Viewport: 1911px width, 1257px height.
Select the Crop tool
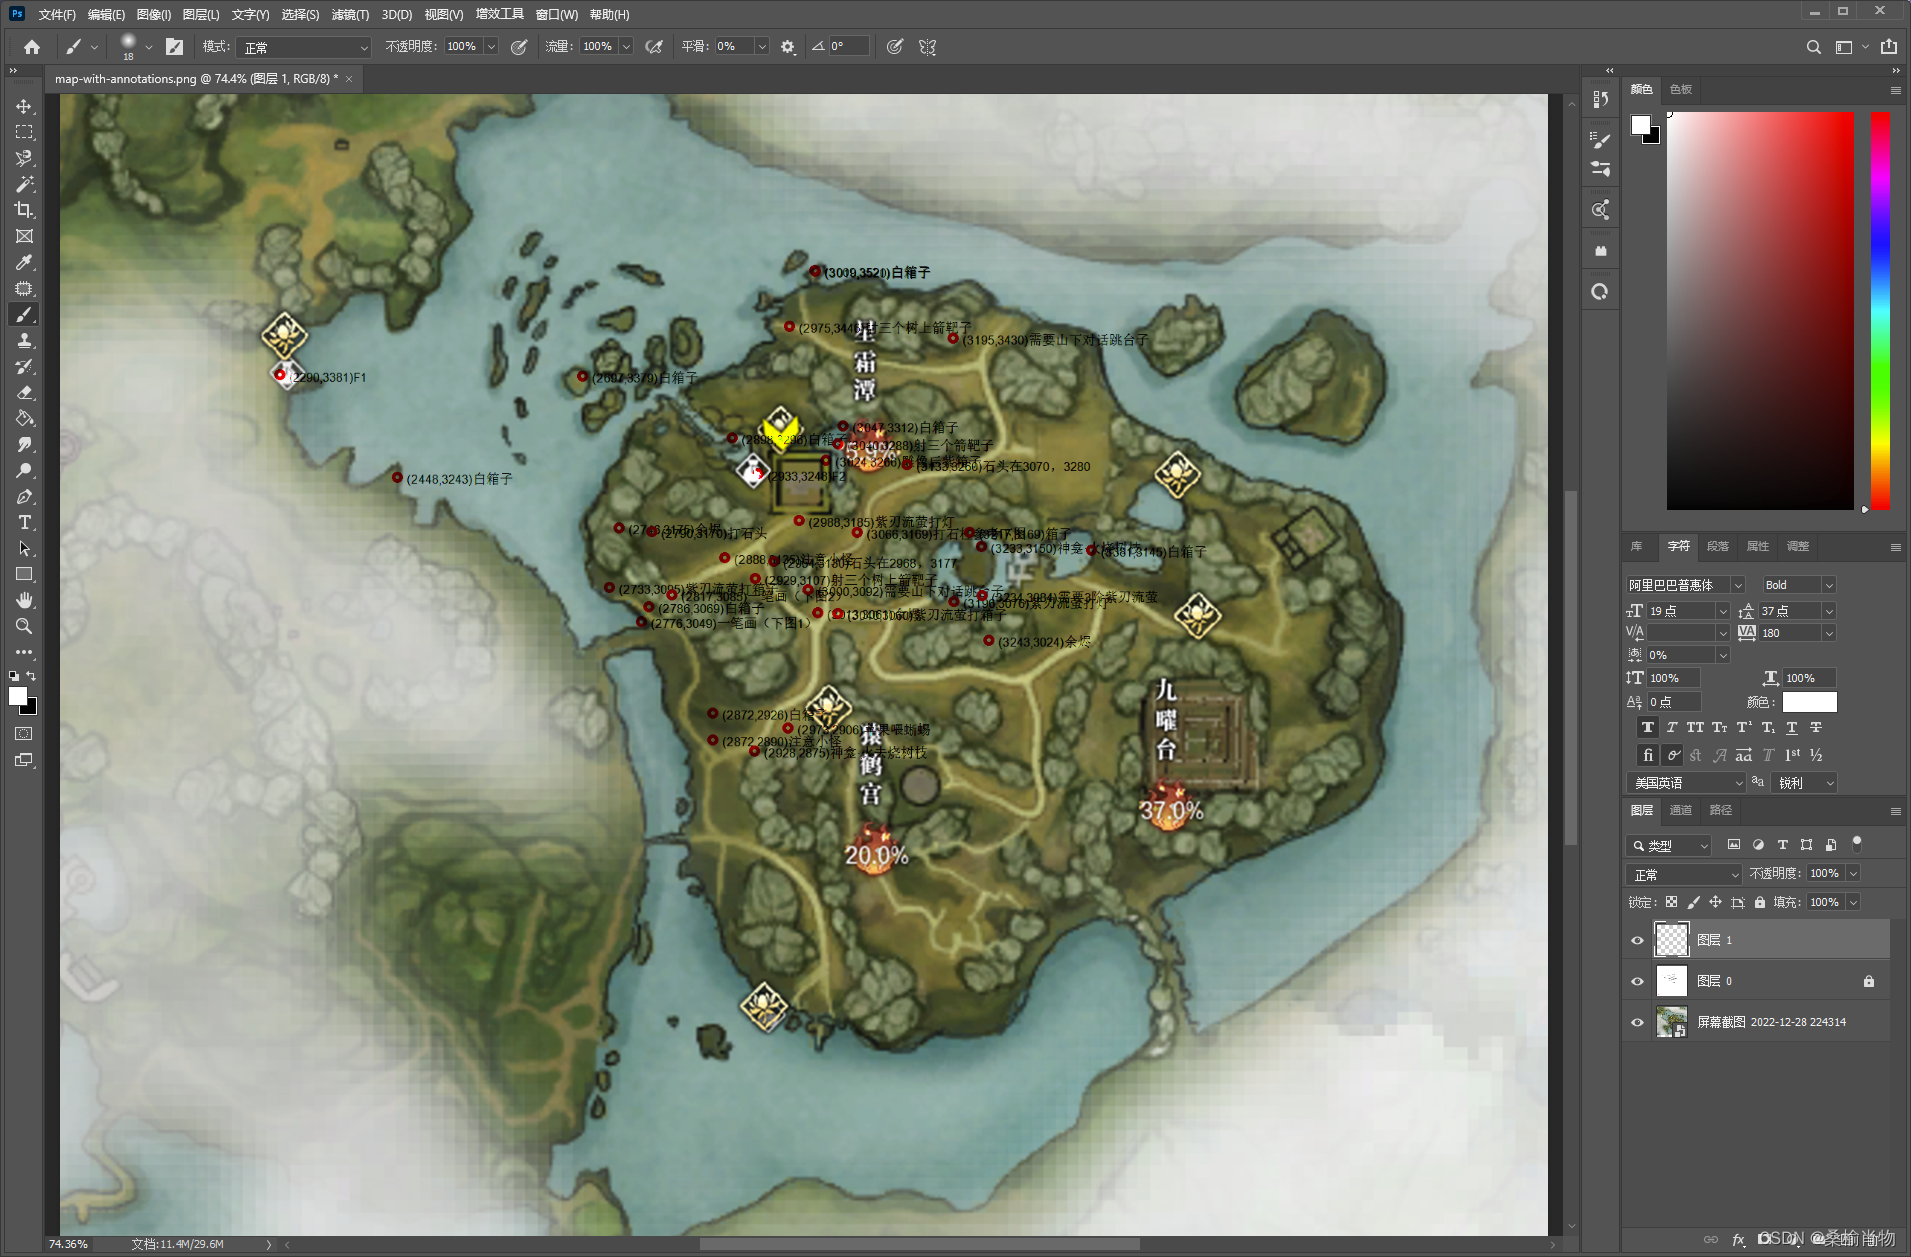[24, 210]
